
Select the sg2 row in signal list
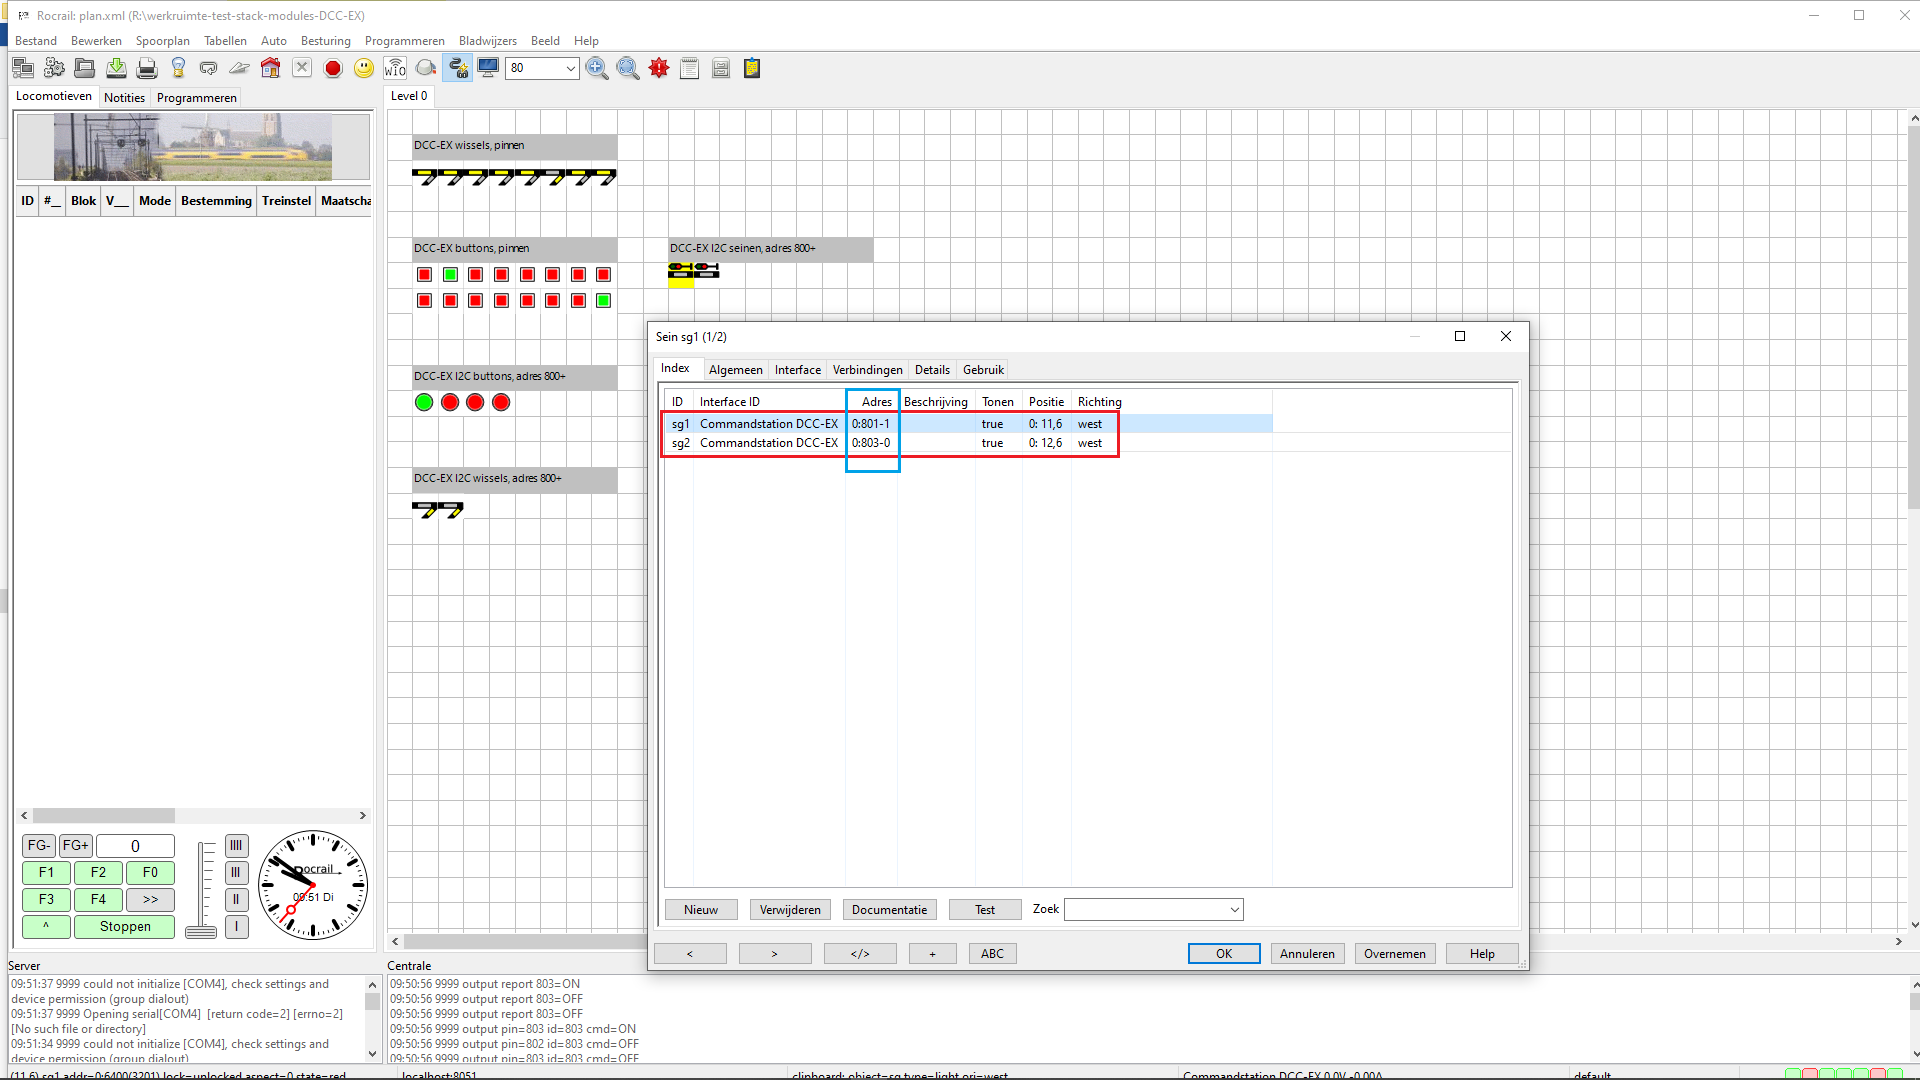[768, 443]
